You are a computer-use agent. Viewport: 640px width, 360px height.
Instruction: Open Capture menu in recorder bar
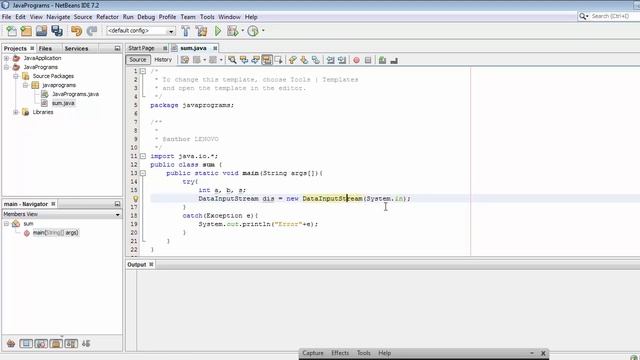click(x=313, y=353)
